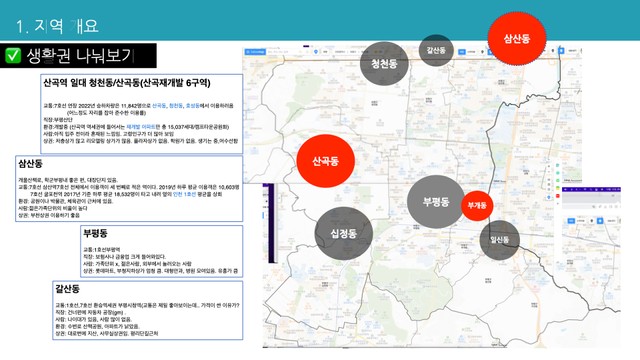Select the red 산곡동 circle on map
Viewport: 640px width, 360px height.
325,161
